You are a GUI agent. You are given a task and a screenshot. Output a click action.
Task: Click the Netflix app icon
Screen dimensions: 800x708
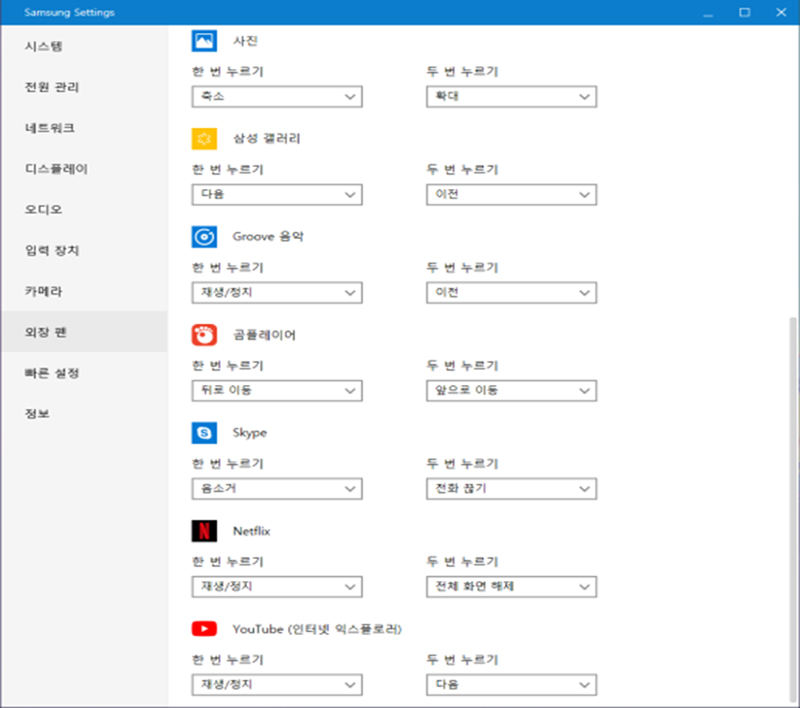coord(202,530)
